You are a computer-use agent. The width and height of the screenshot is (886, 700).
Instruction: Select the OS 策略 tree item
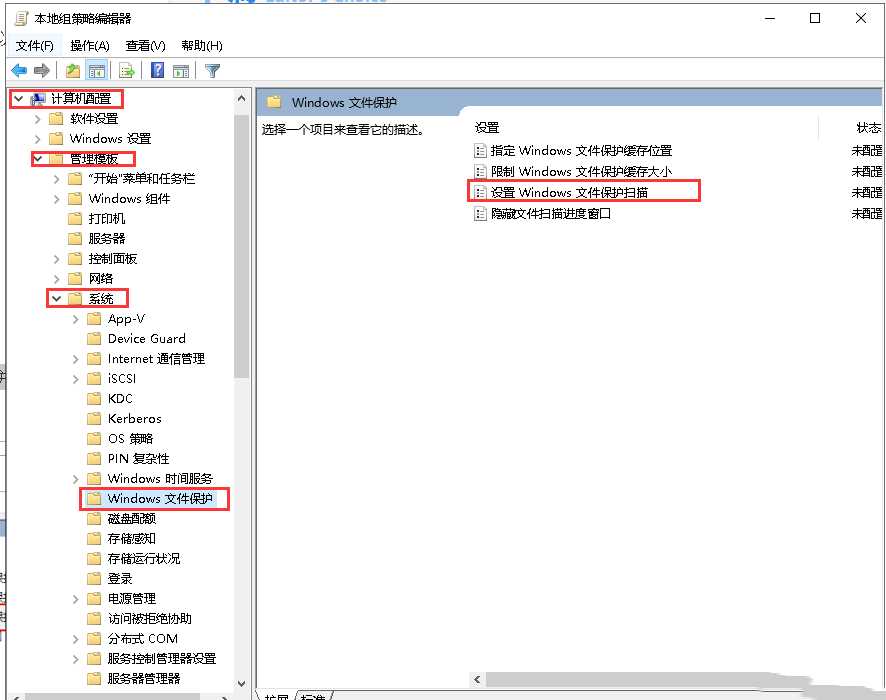[x=130, y=438]
